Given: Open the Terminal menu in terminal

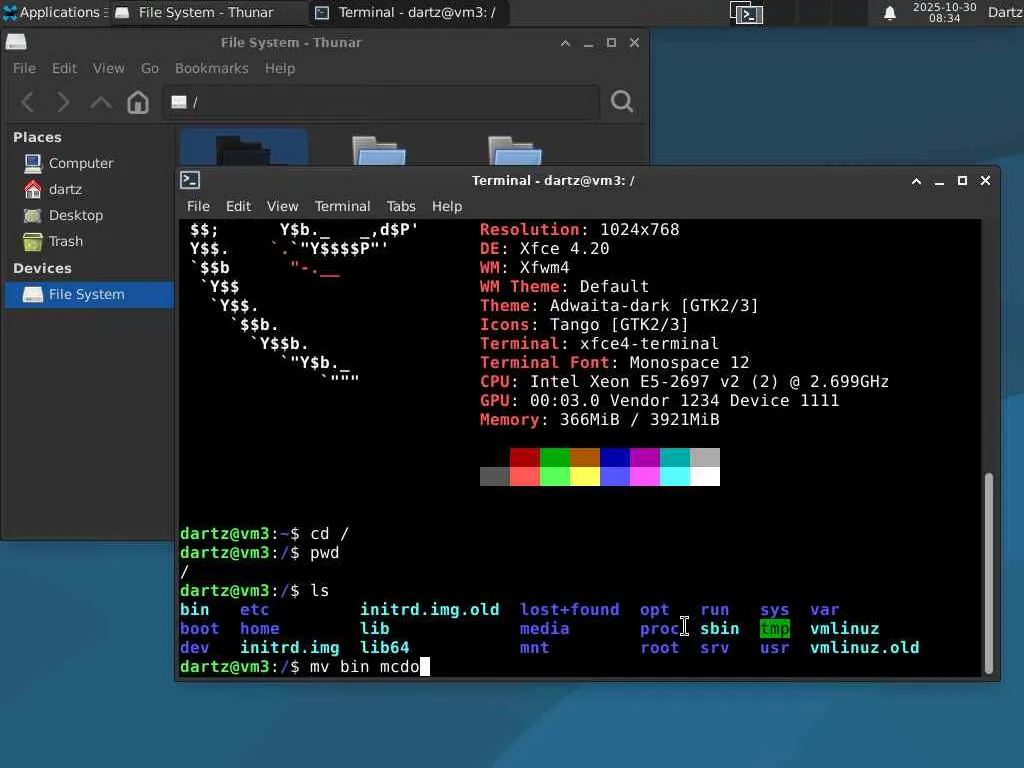Looking at the screenshot, I should [x=342, y=206].
